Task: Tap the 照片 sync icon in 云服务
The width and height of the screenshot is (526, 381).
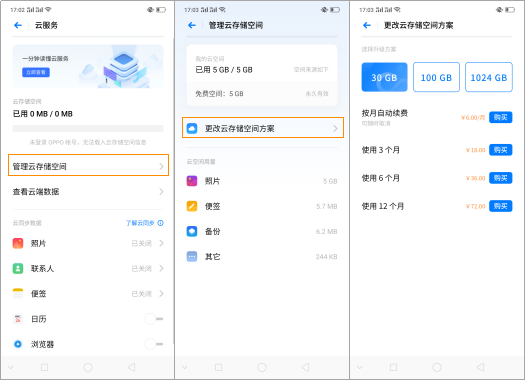Action: click(x=18, y=243)
